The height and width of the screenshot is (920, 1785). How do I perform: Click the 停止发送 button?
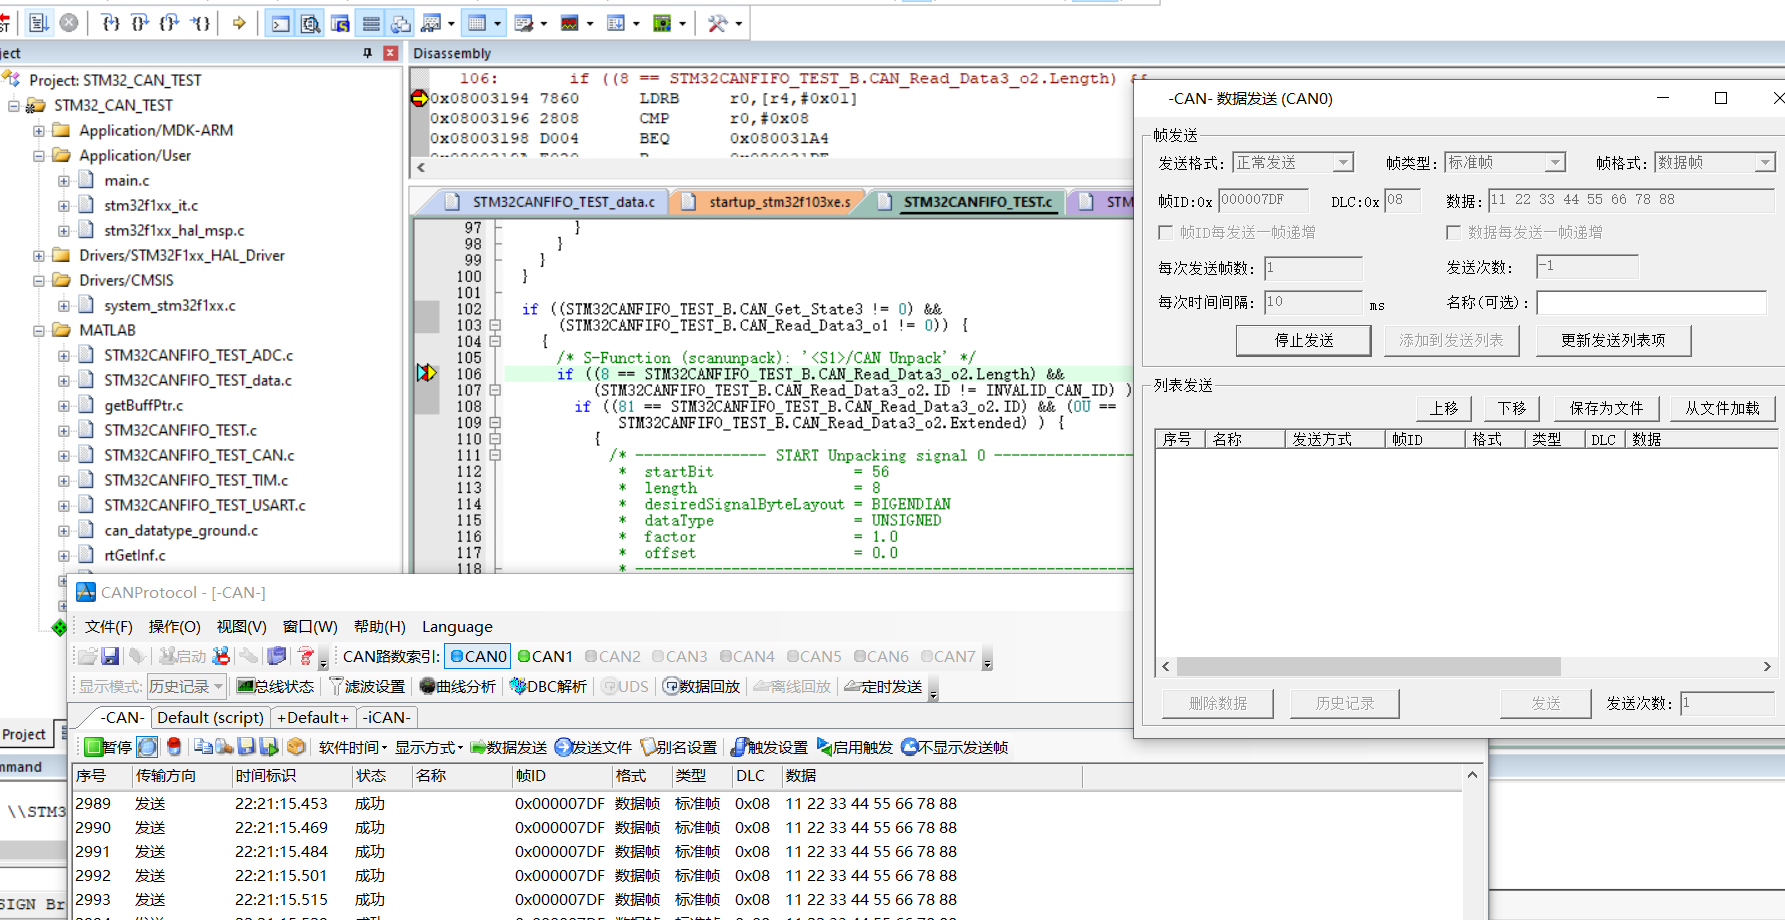[1304, 340]
